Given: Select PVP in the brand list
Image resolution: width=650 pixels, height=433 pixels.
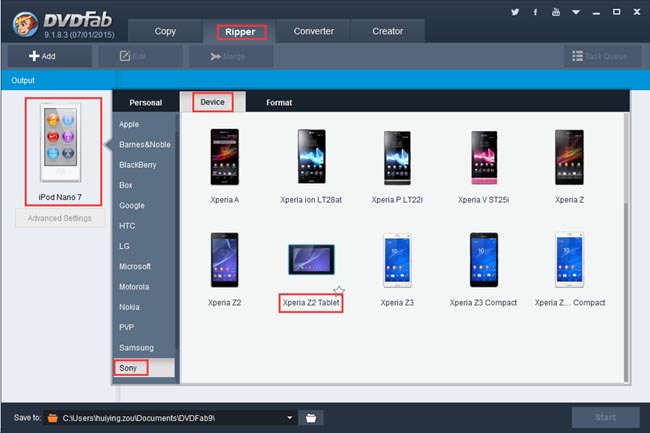Looking at the screenshot, I should pyautogui.click(x=126, y=327).
